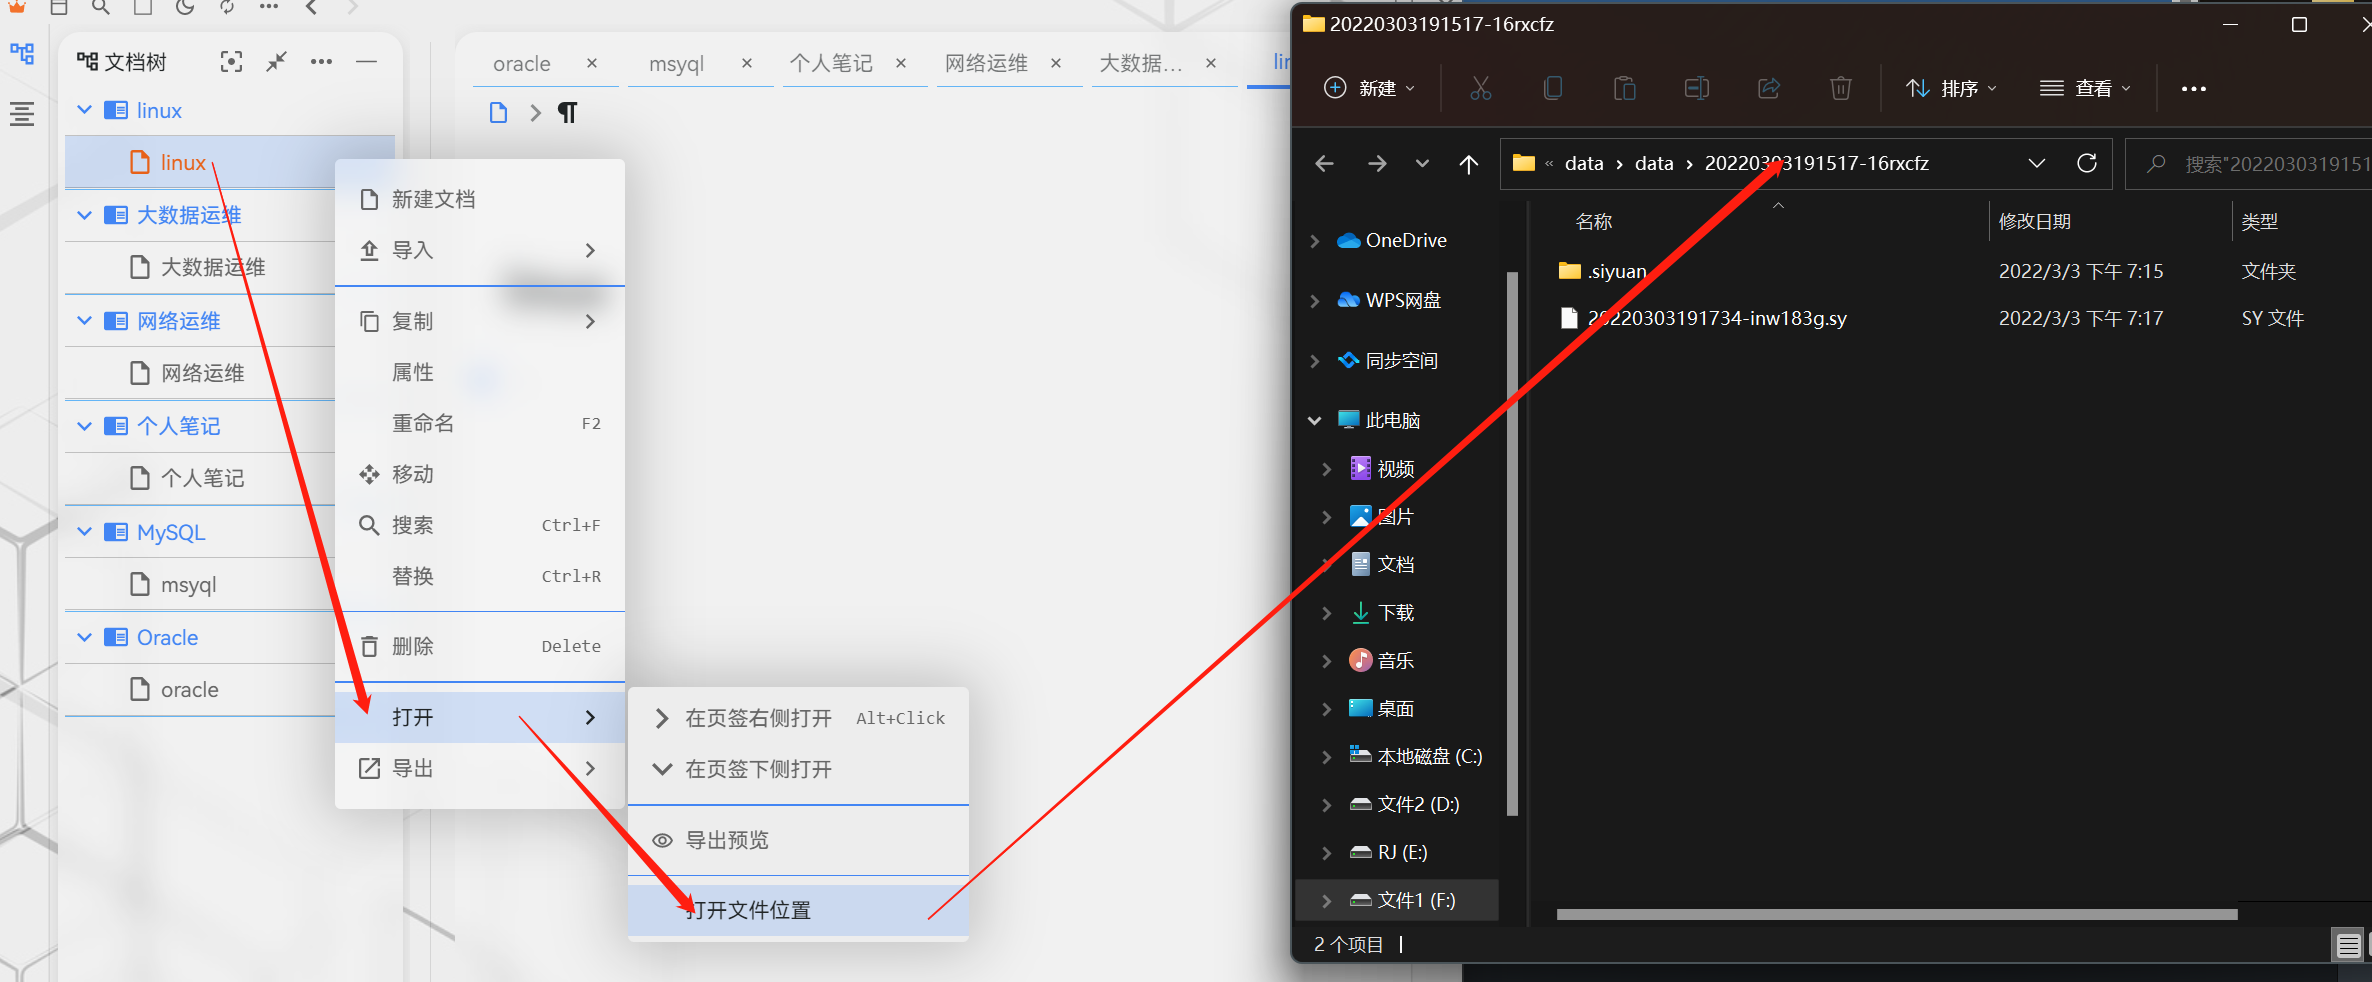This screenshot has width=2372, height=982.
Task: Choose 重命名 from the context menu
Action: tap(423, 423)
